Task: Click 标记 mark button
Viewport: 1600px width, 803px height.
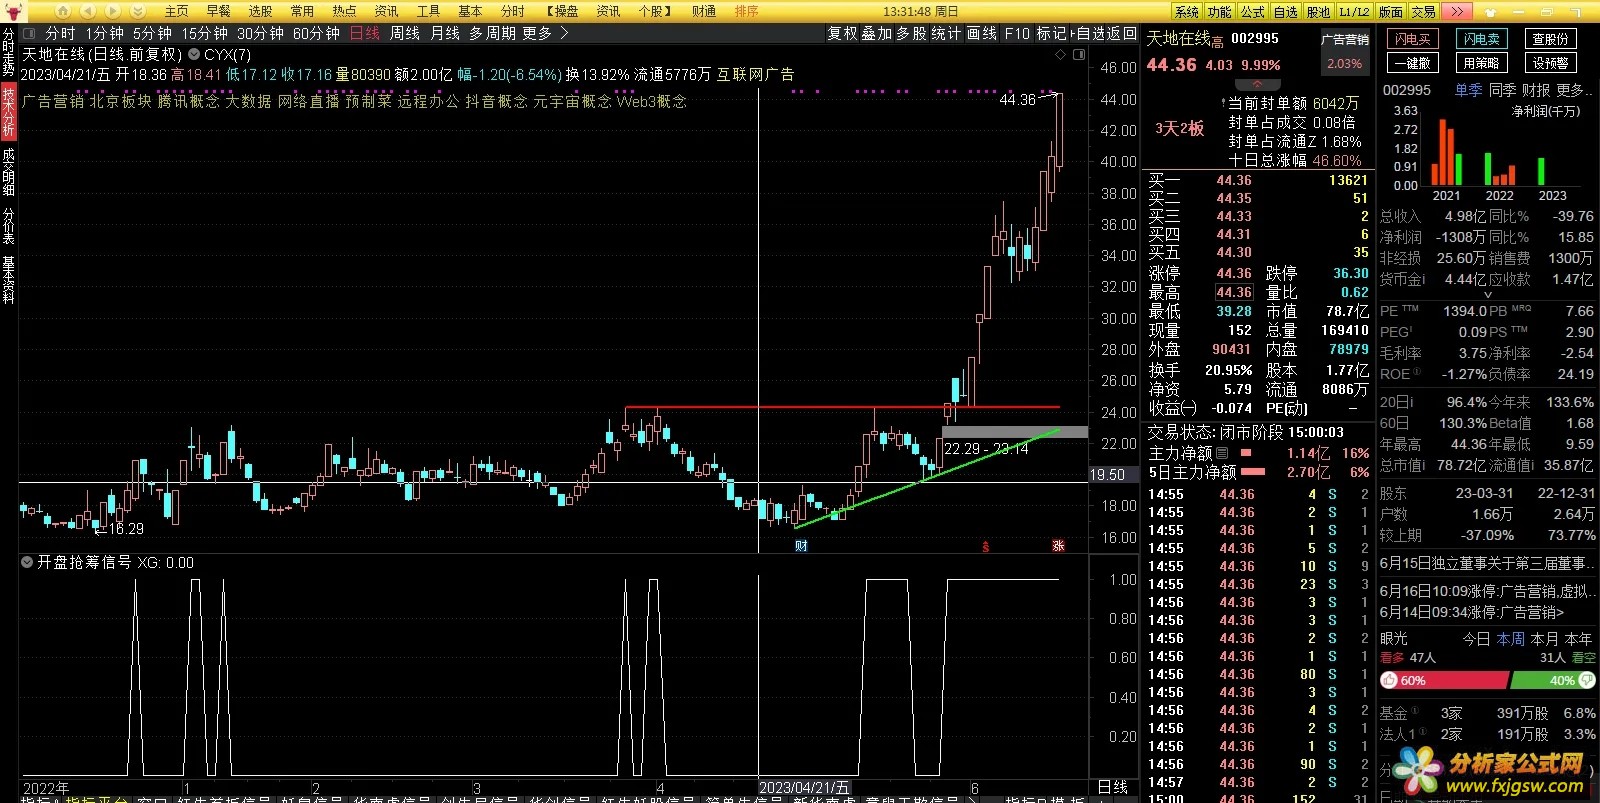Action: [x=1051, y=33]
